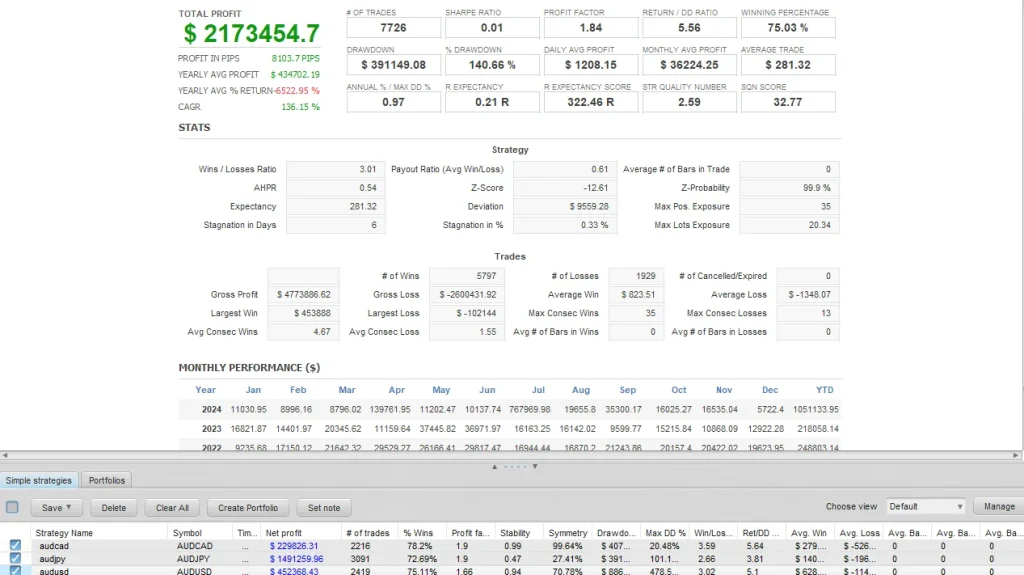Image resolution: width=1024 pixels, height=575 pixels.
Task: Click the Set note button
Action: (x=324, y=507)
